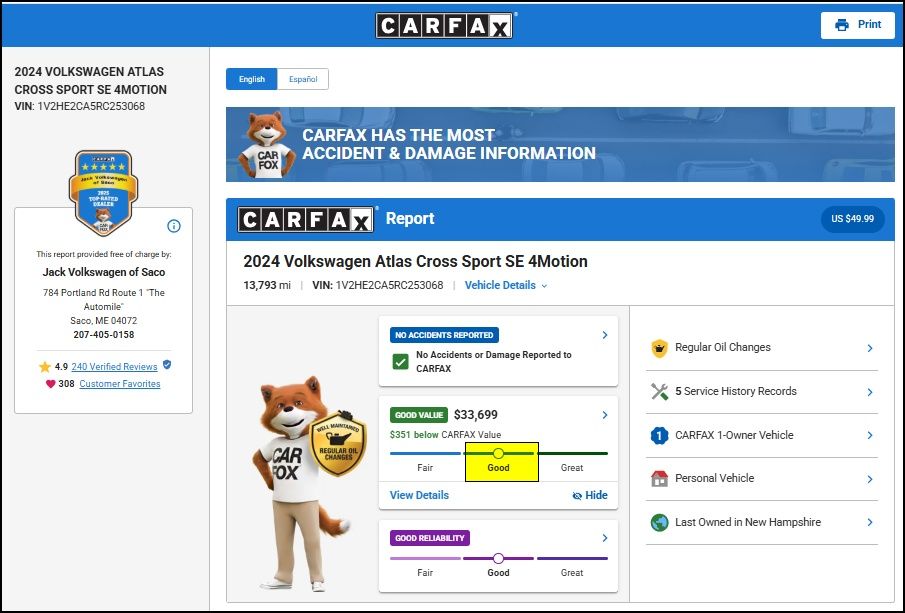Click the US $49.99 price pill

coord(852,219)
